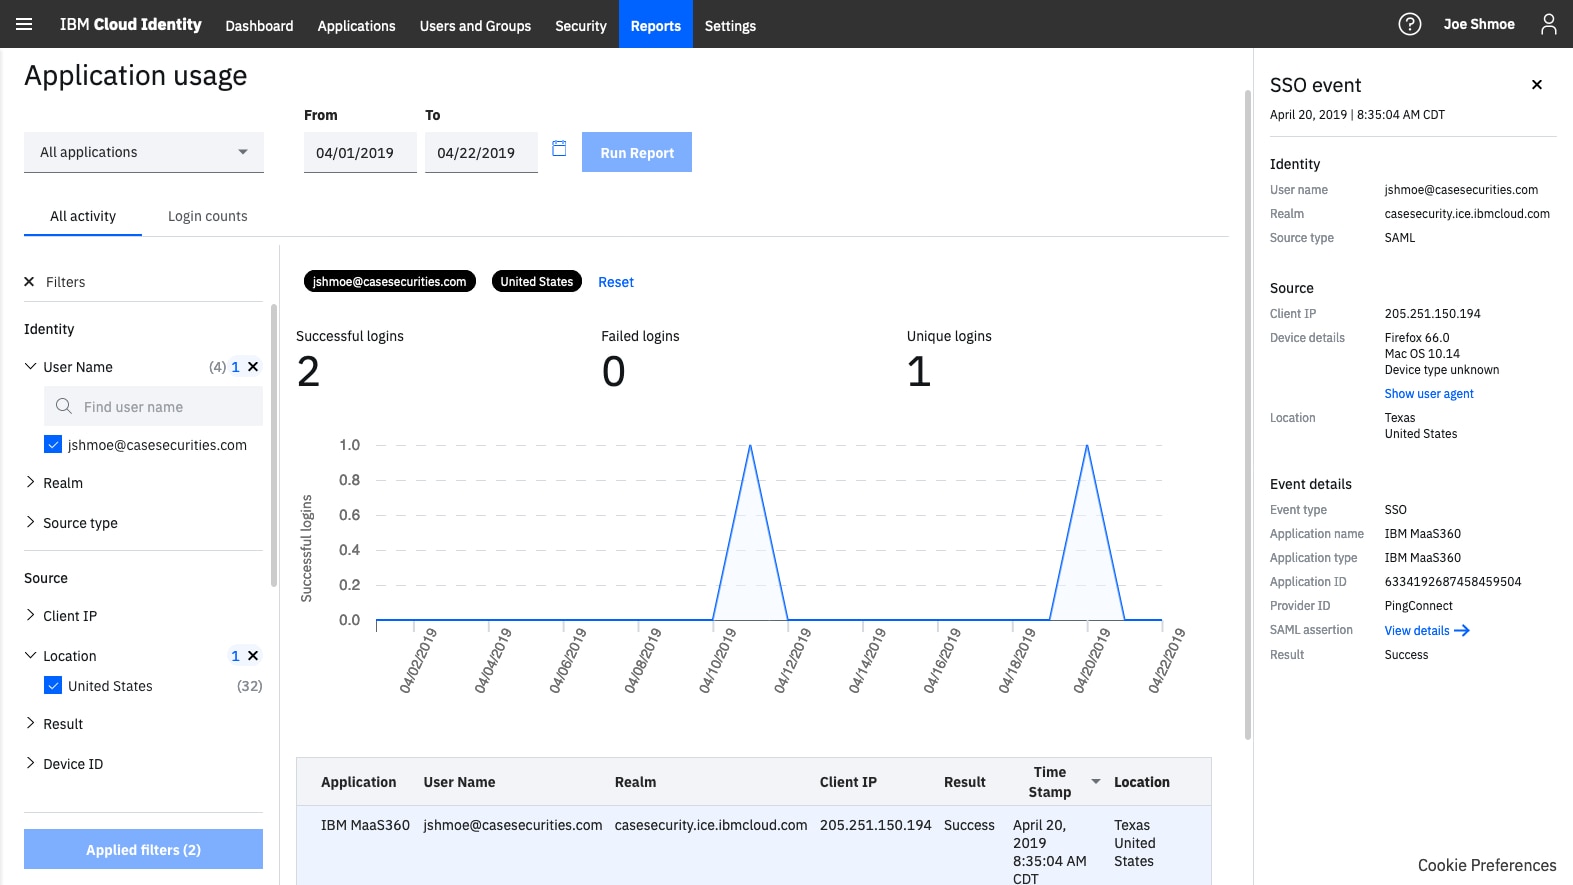Open the user profile avatar icon
1573x885 pixels.
coord(1548,24)
